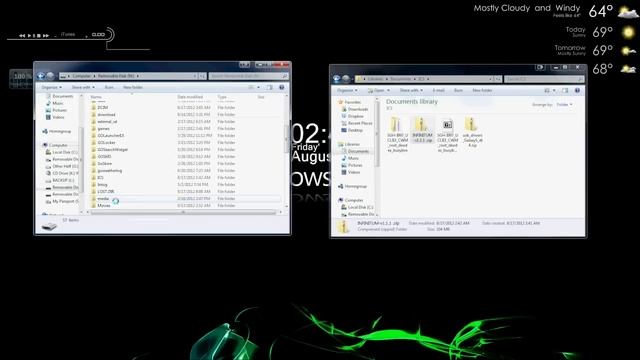Open help in the Removable Disk window

tap(282, 87)
